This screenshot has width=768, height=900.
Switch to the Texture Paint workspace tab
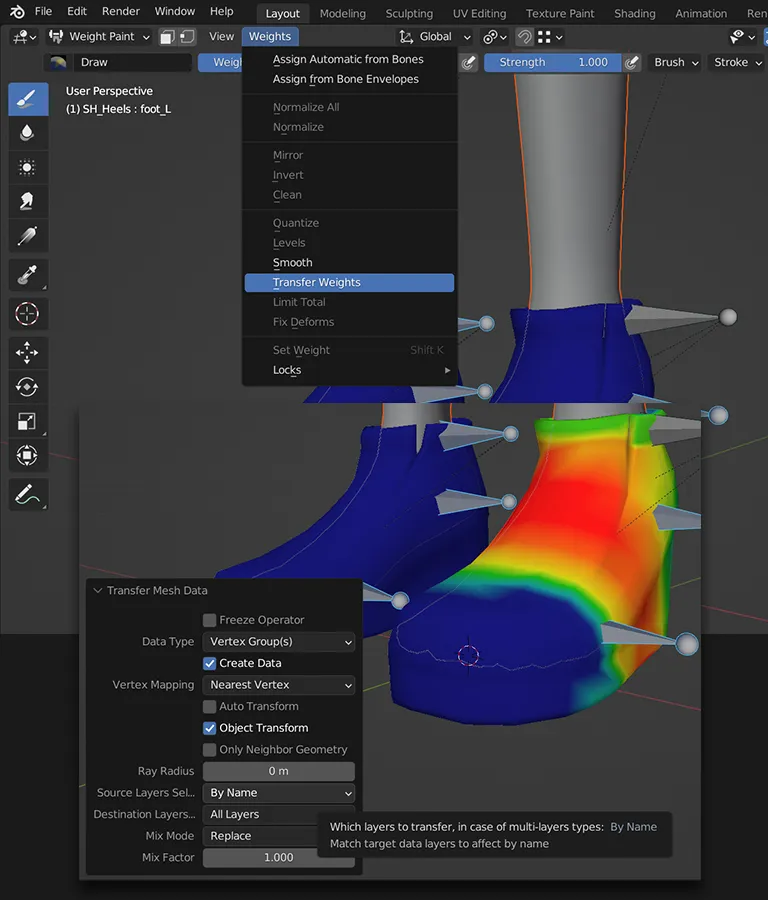tap(560, 13)
